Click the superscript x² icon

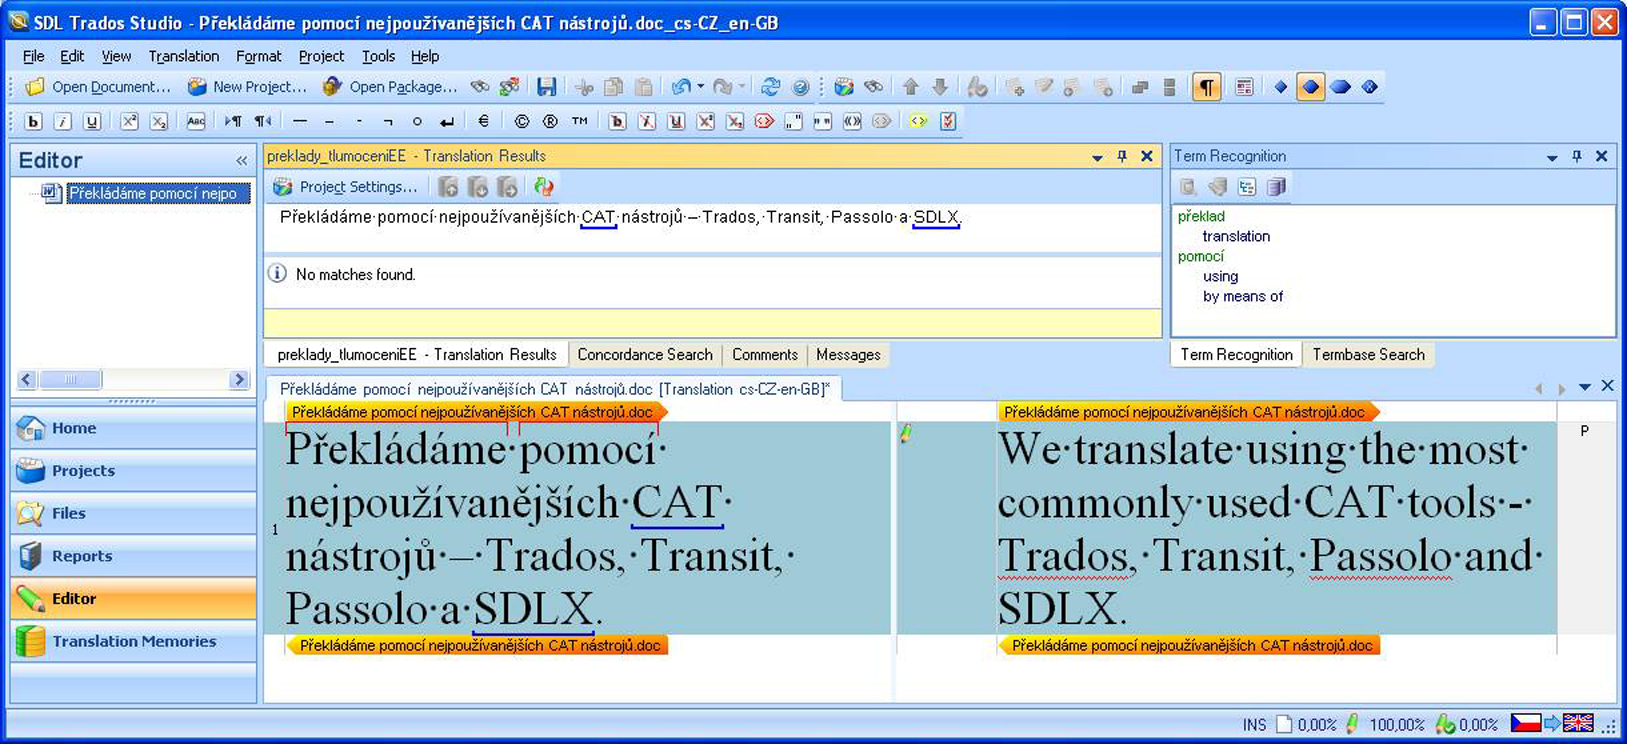click(129, 121)
